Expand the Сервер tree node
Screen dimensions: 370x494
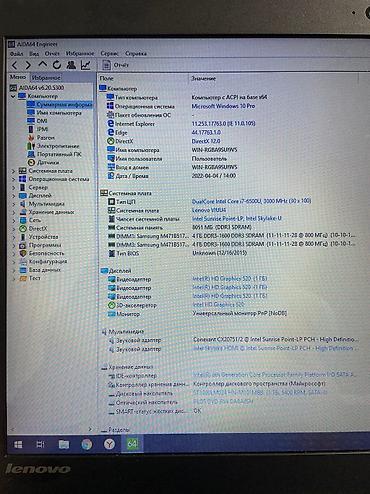pyautogui.click(x=13, y=188)
